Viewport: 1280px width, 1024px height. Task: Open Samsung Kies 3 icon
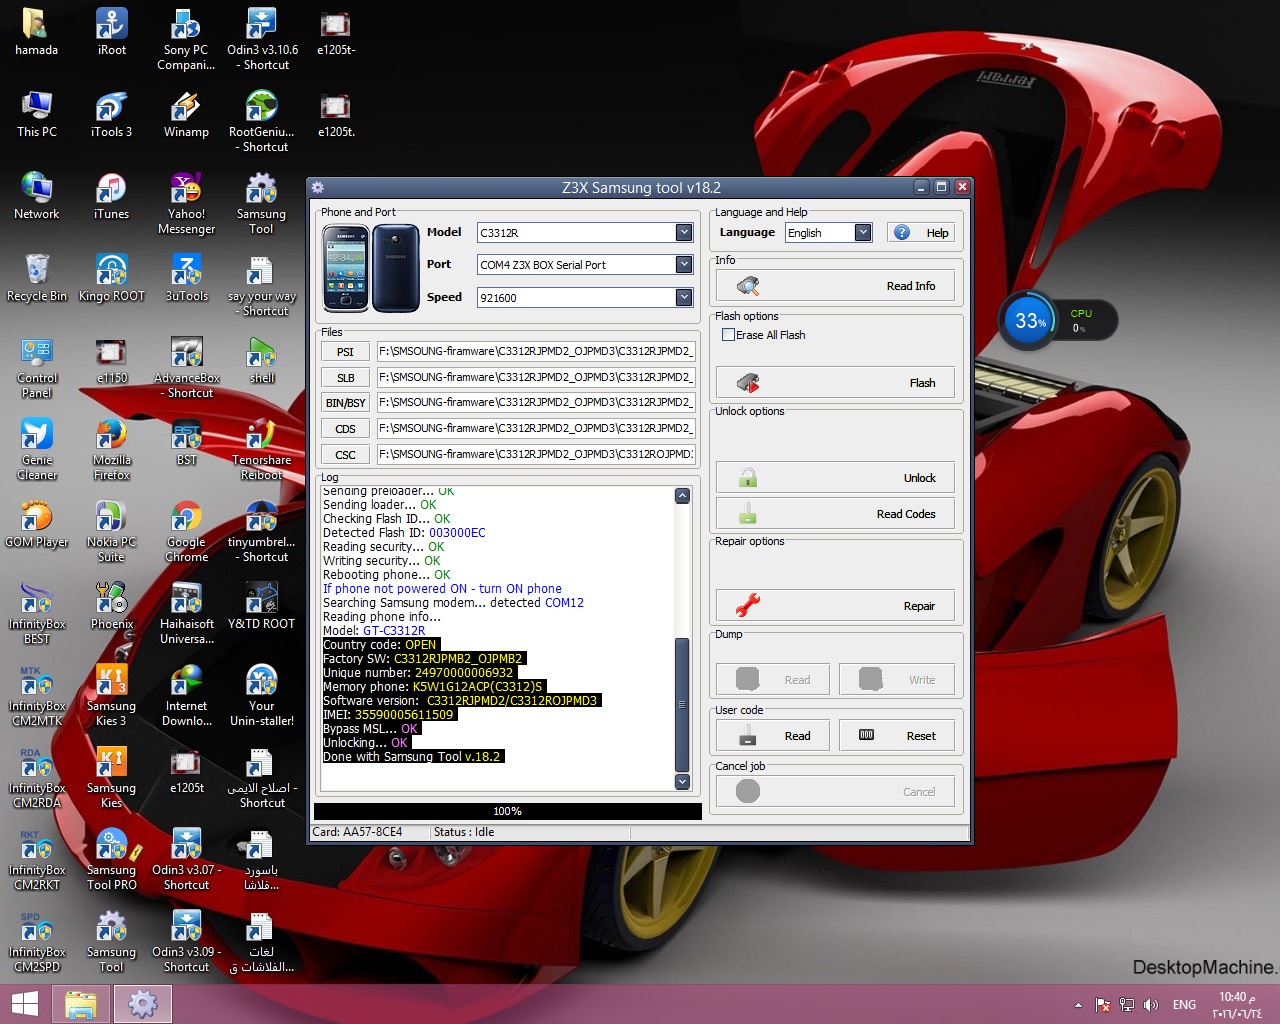[111, 695]
